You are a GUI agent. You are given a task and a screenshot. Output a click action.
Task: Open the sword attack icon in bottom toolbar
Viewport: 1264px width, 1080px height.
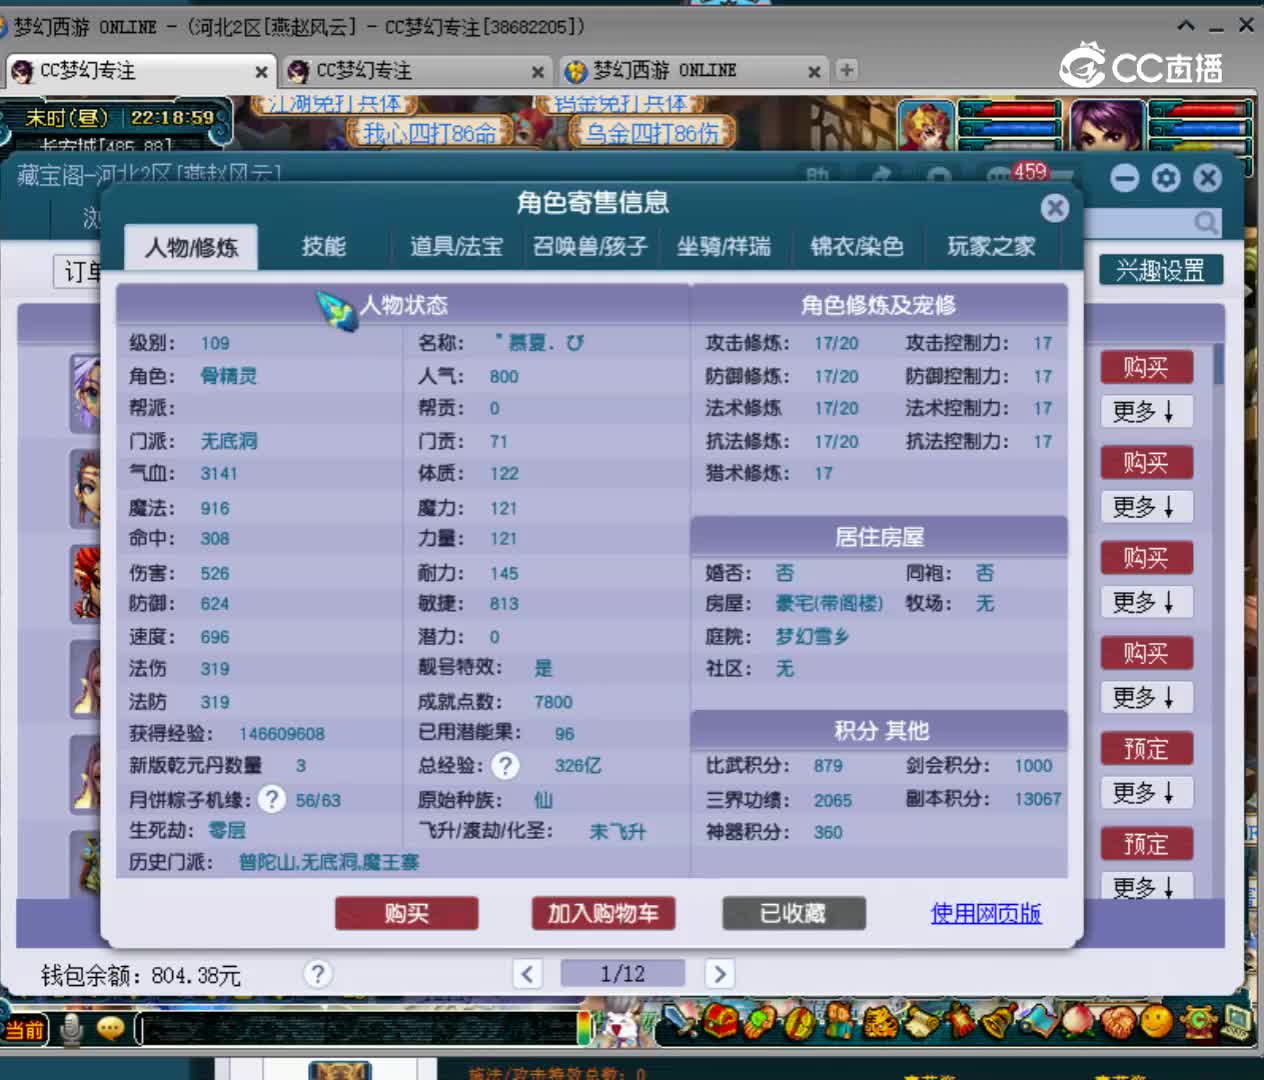[x=679, y=1021]
